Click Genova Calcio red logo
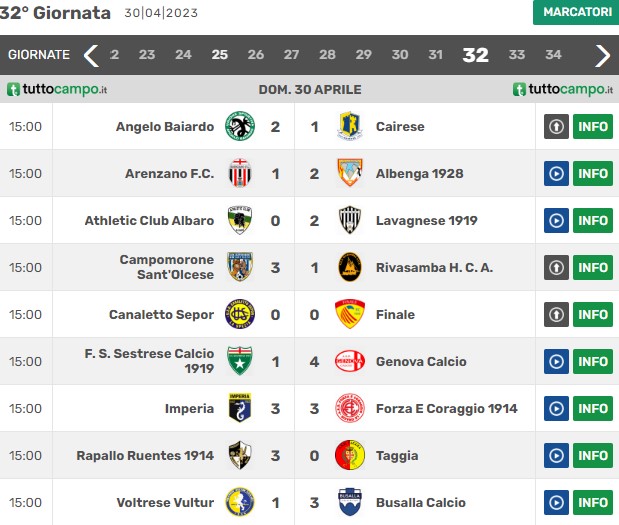The image size is (619, 525). (x=350, y=361)
